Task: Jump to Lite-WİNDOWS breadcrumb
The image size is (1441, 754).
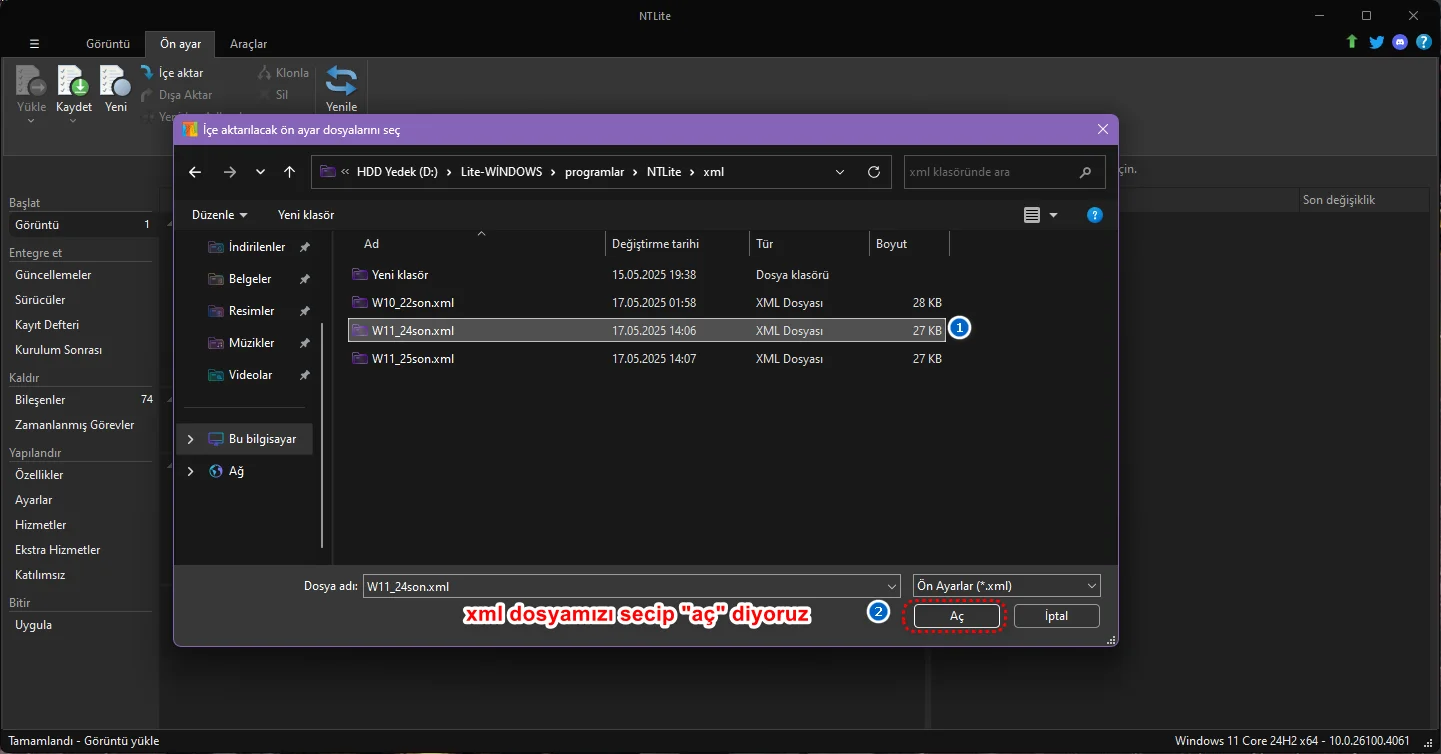Action: click(x=500, y=172)
